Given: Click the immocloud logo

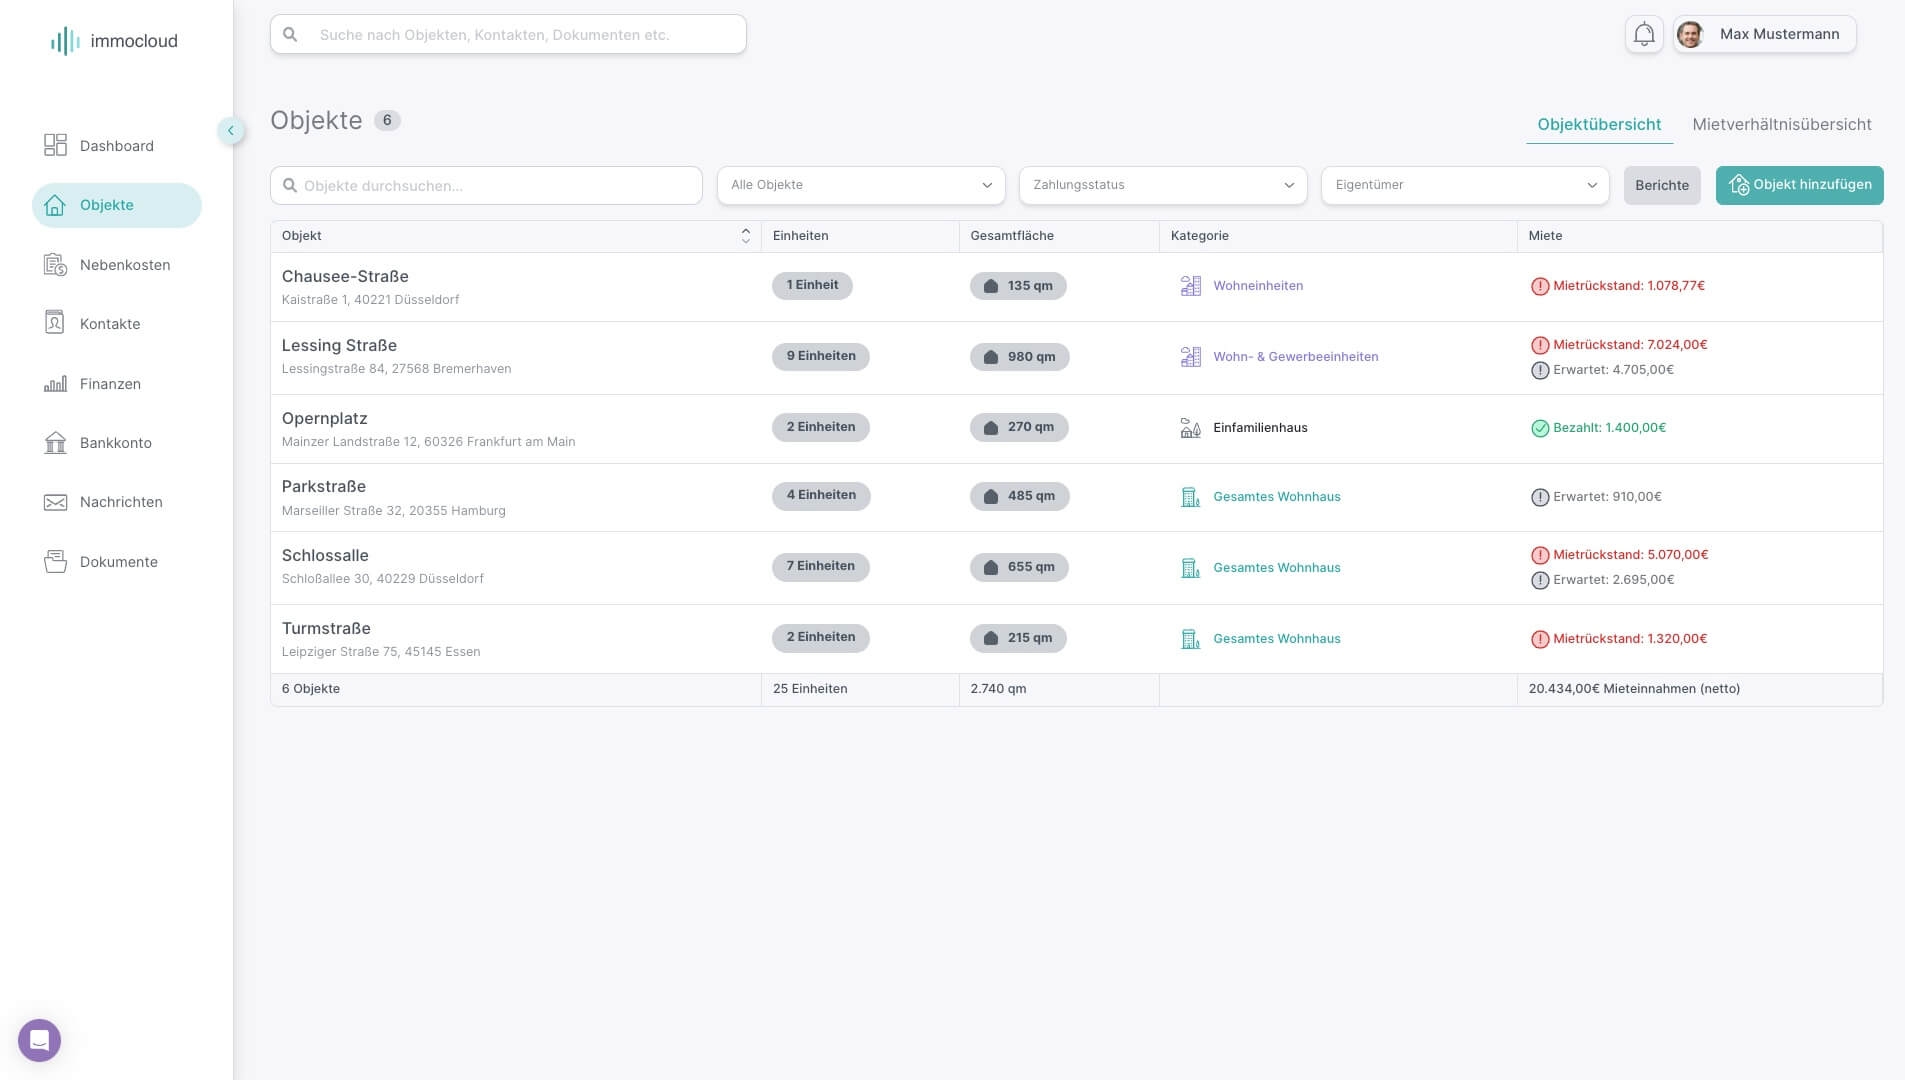Looking at the screenshot, I should [114, 41].
